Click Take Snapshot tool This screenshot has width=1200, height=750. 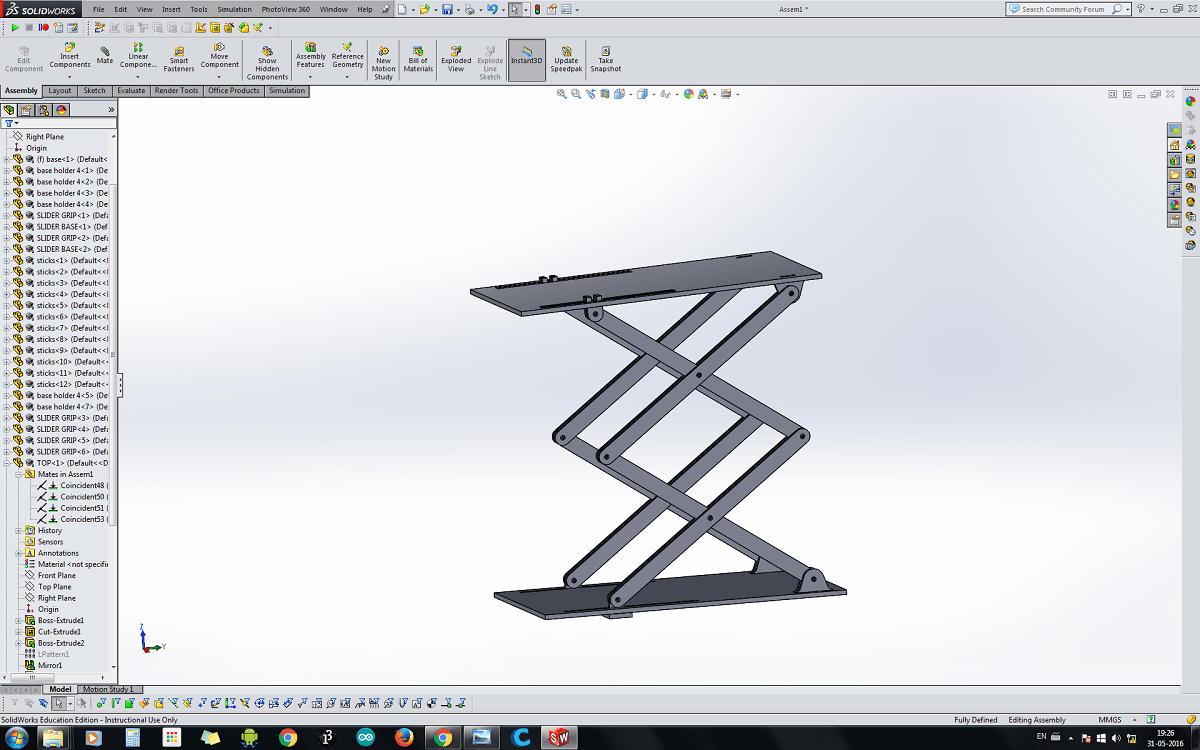coord(606,59)
